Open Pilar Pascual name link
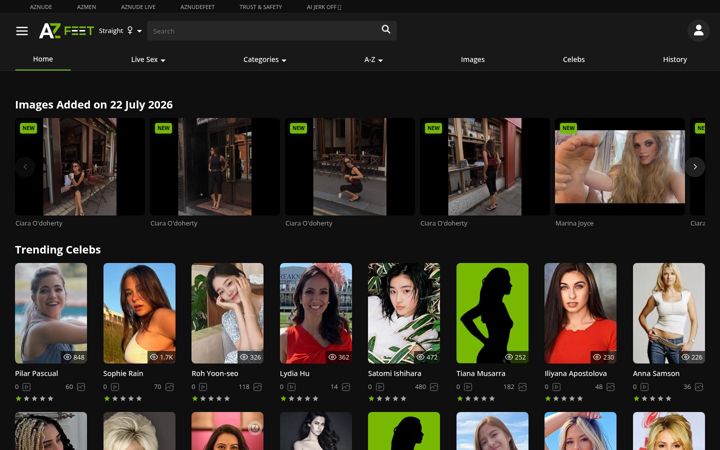Image resolution: width=720 pixels, height=450 pixels. click(x=37, y=373)
